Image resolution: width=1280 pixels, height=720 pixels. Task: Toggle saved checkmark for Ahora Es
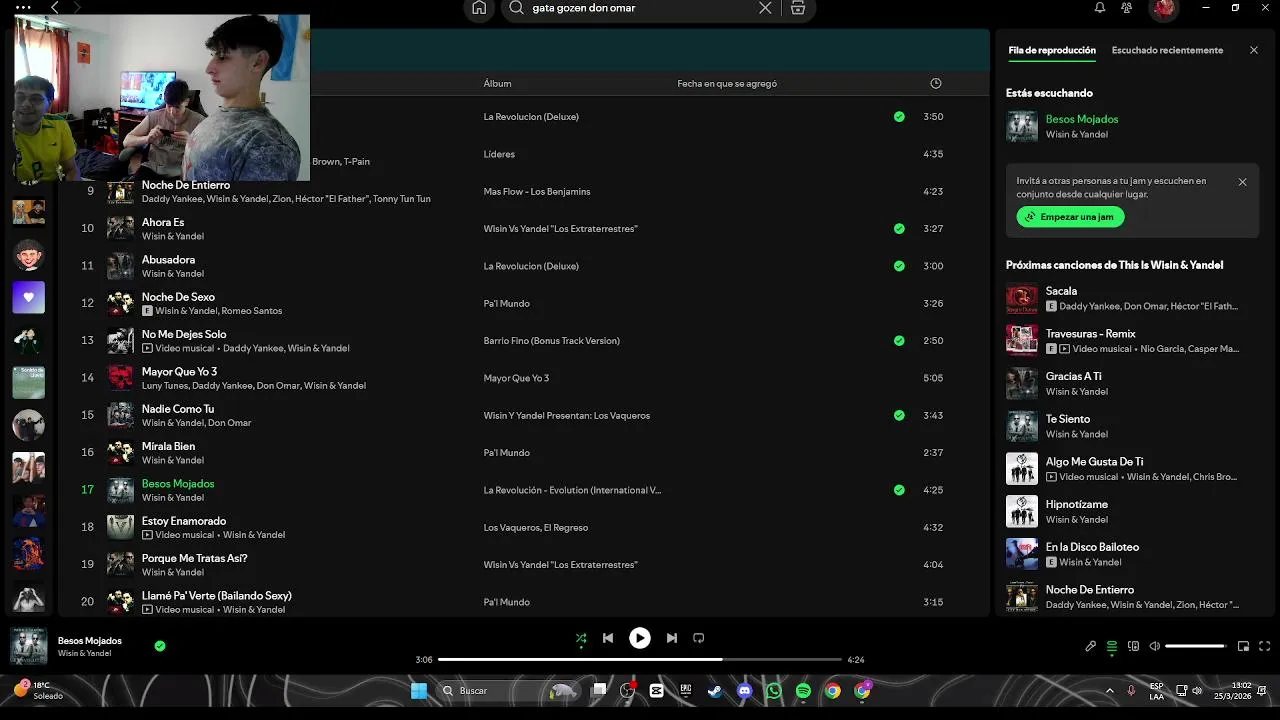[899, 229]
